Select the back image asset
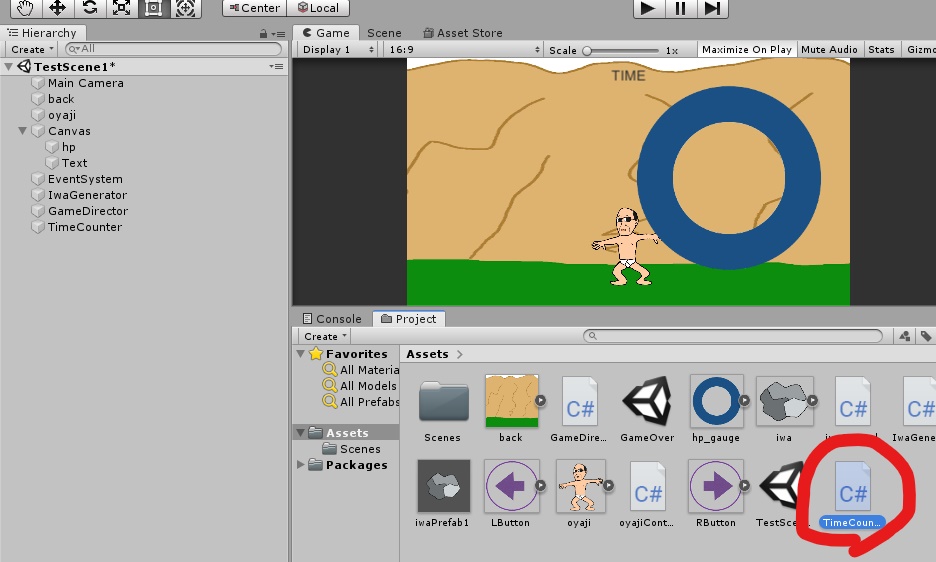 pyautogui.click(x=511, y=411)
